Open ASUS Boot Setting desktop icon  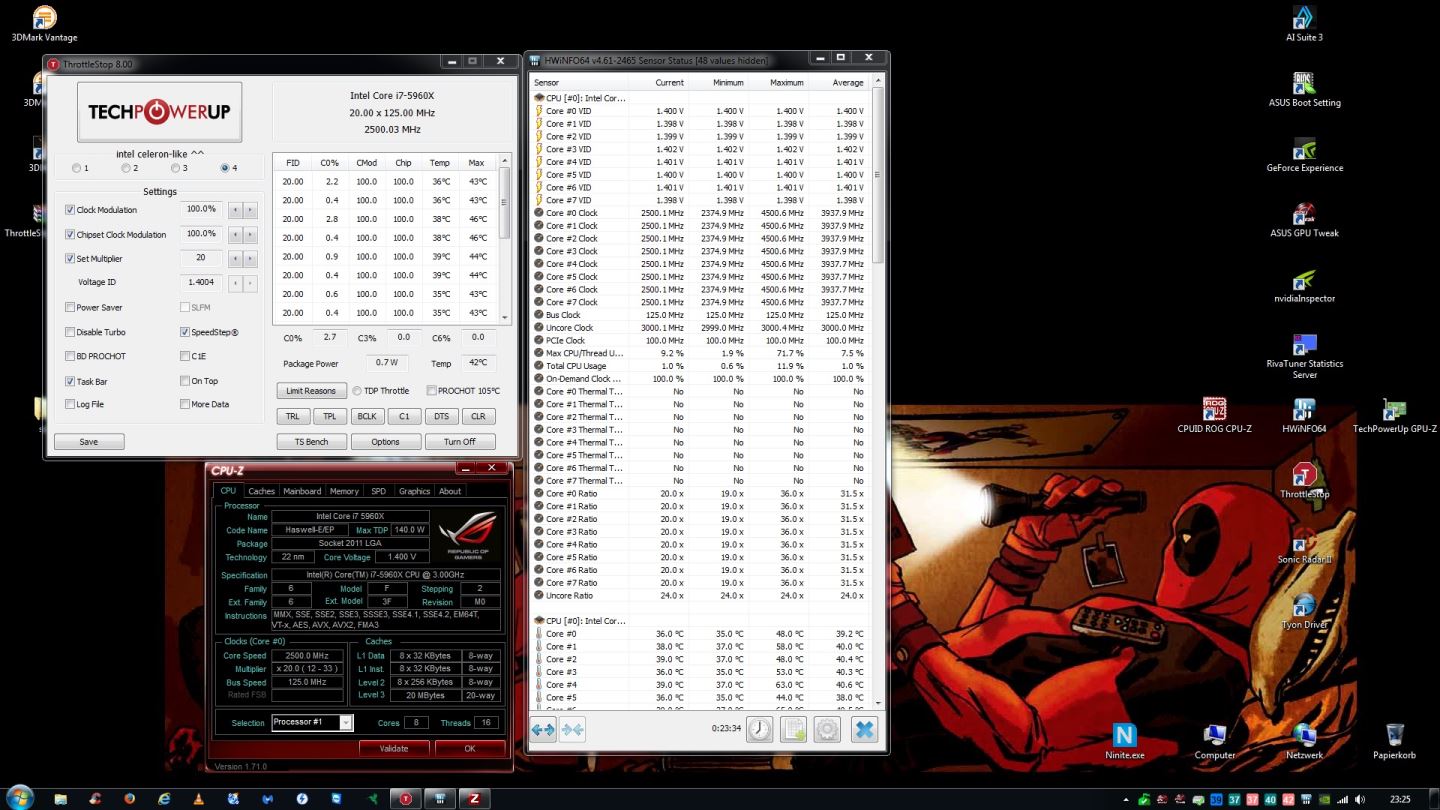coord(1304,90)
